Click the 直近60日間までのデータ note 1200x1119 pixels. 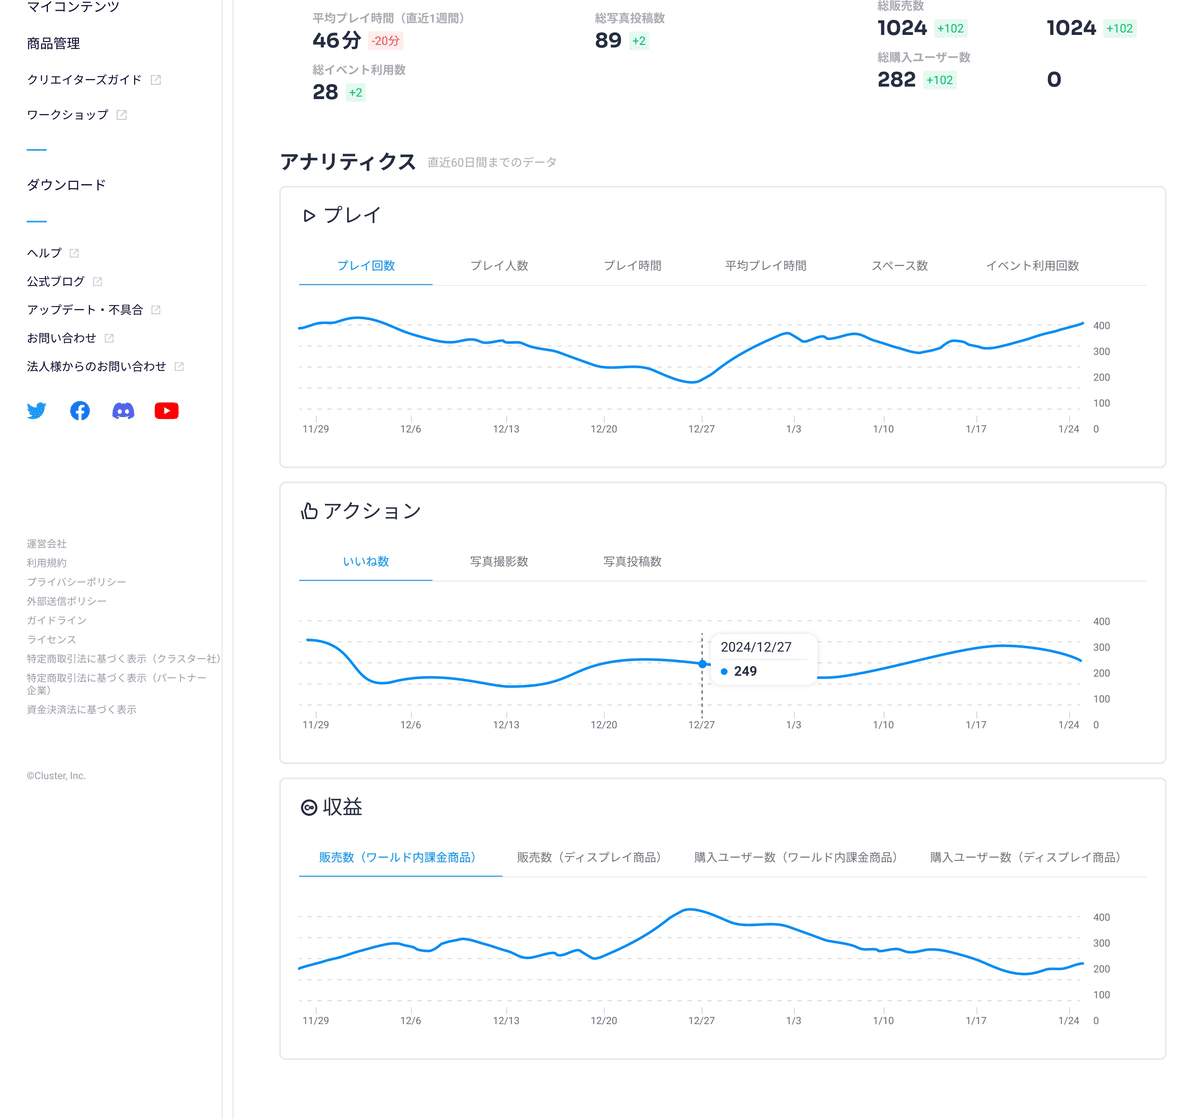[492, 162]
